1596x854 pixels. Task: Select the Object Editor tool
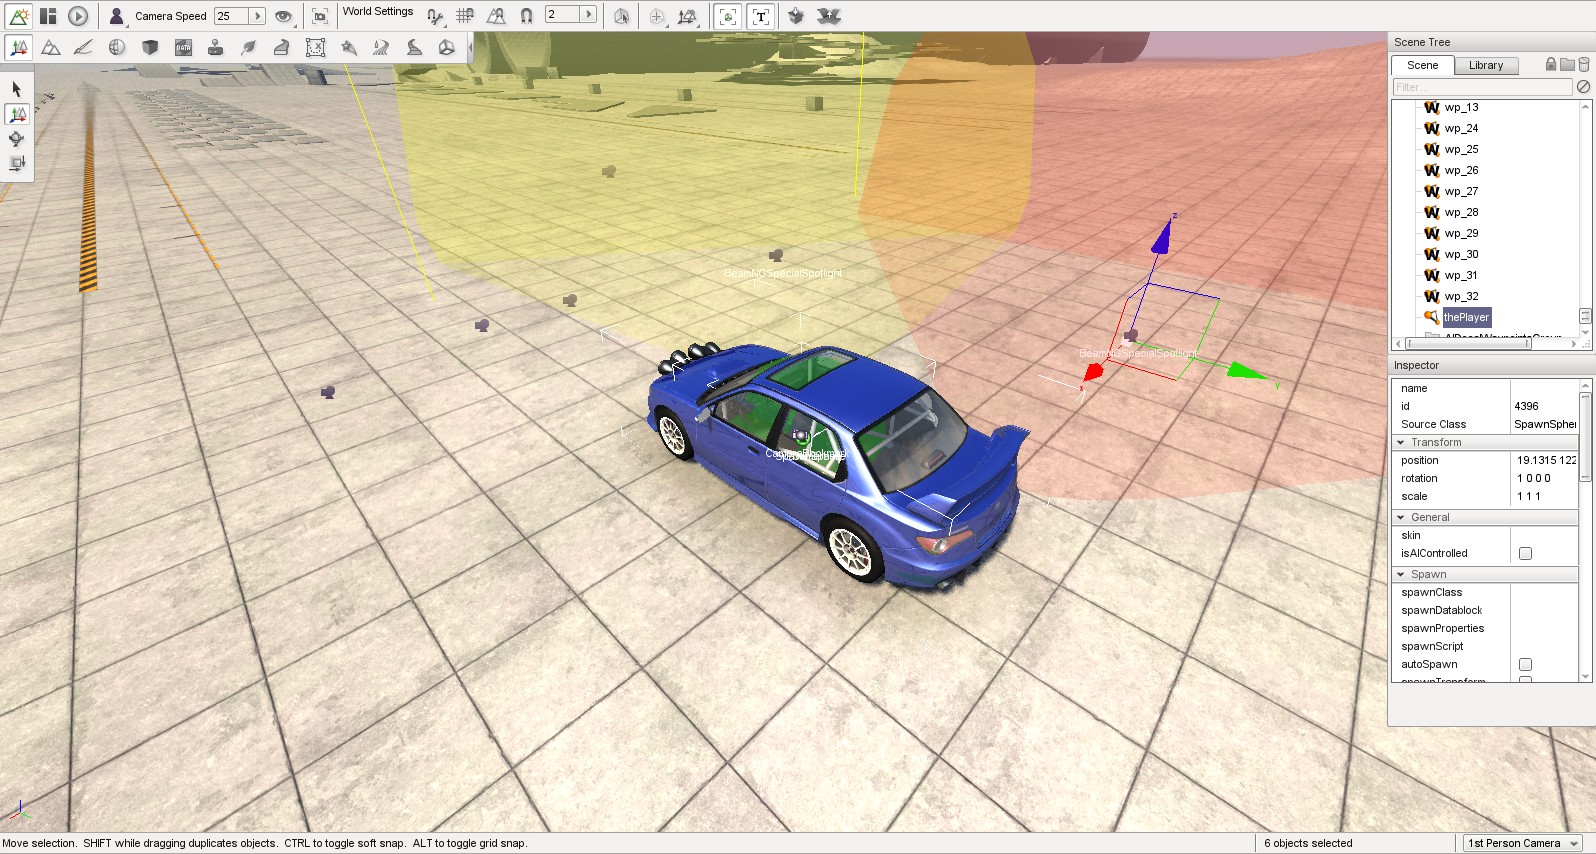point(18,47)
